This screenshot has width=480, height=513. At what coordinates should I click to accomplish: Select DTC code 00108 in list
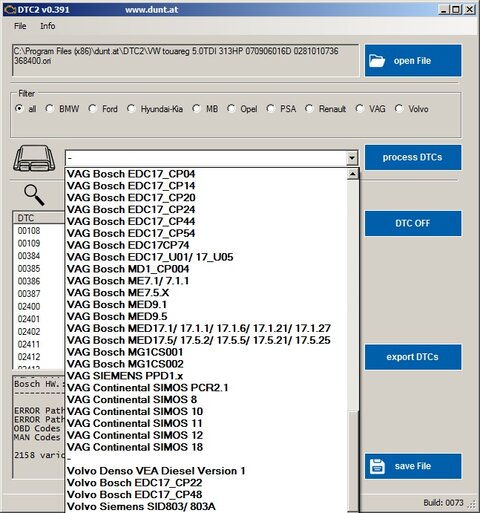[x=29, y=231]
